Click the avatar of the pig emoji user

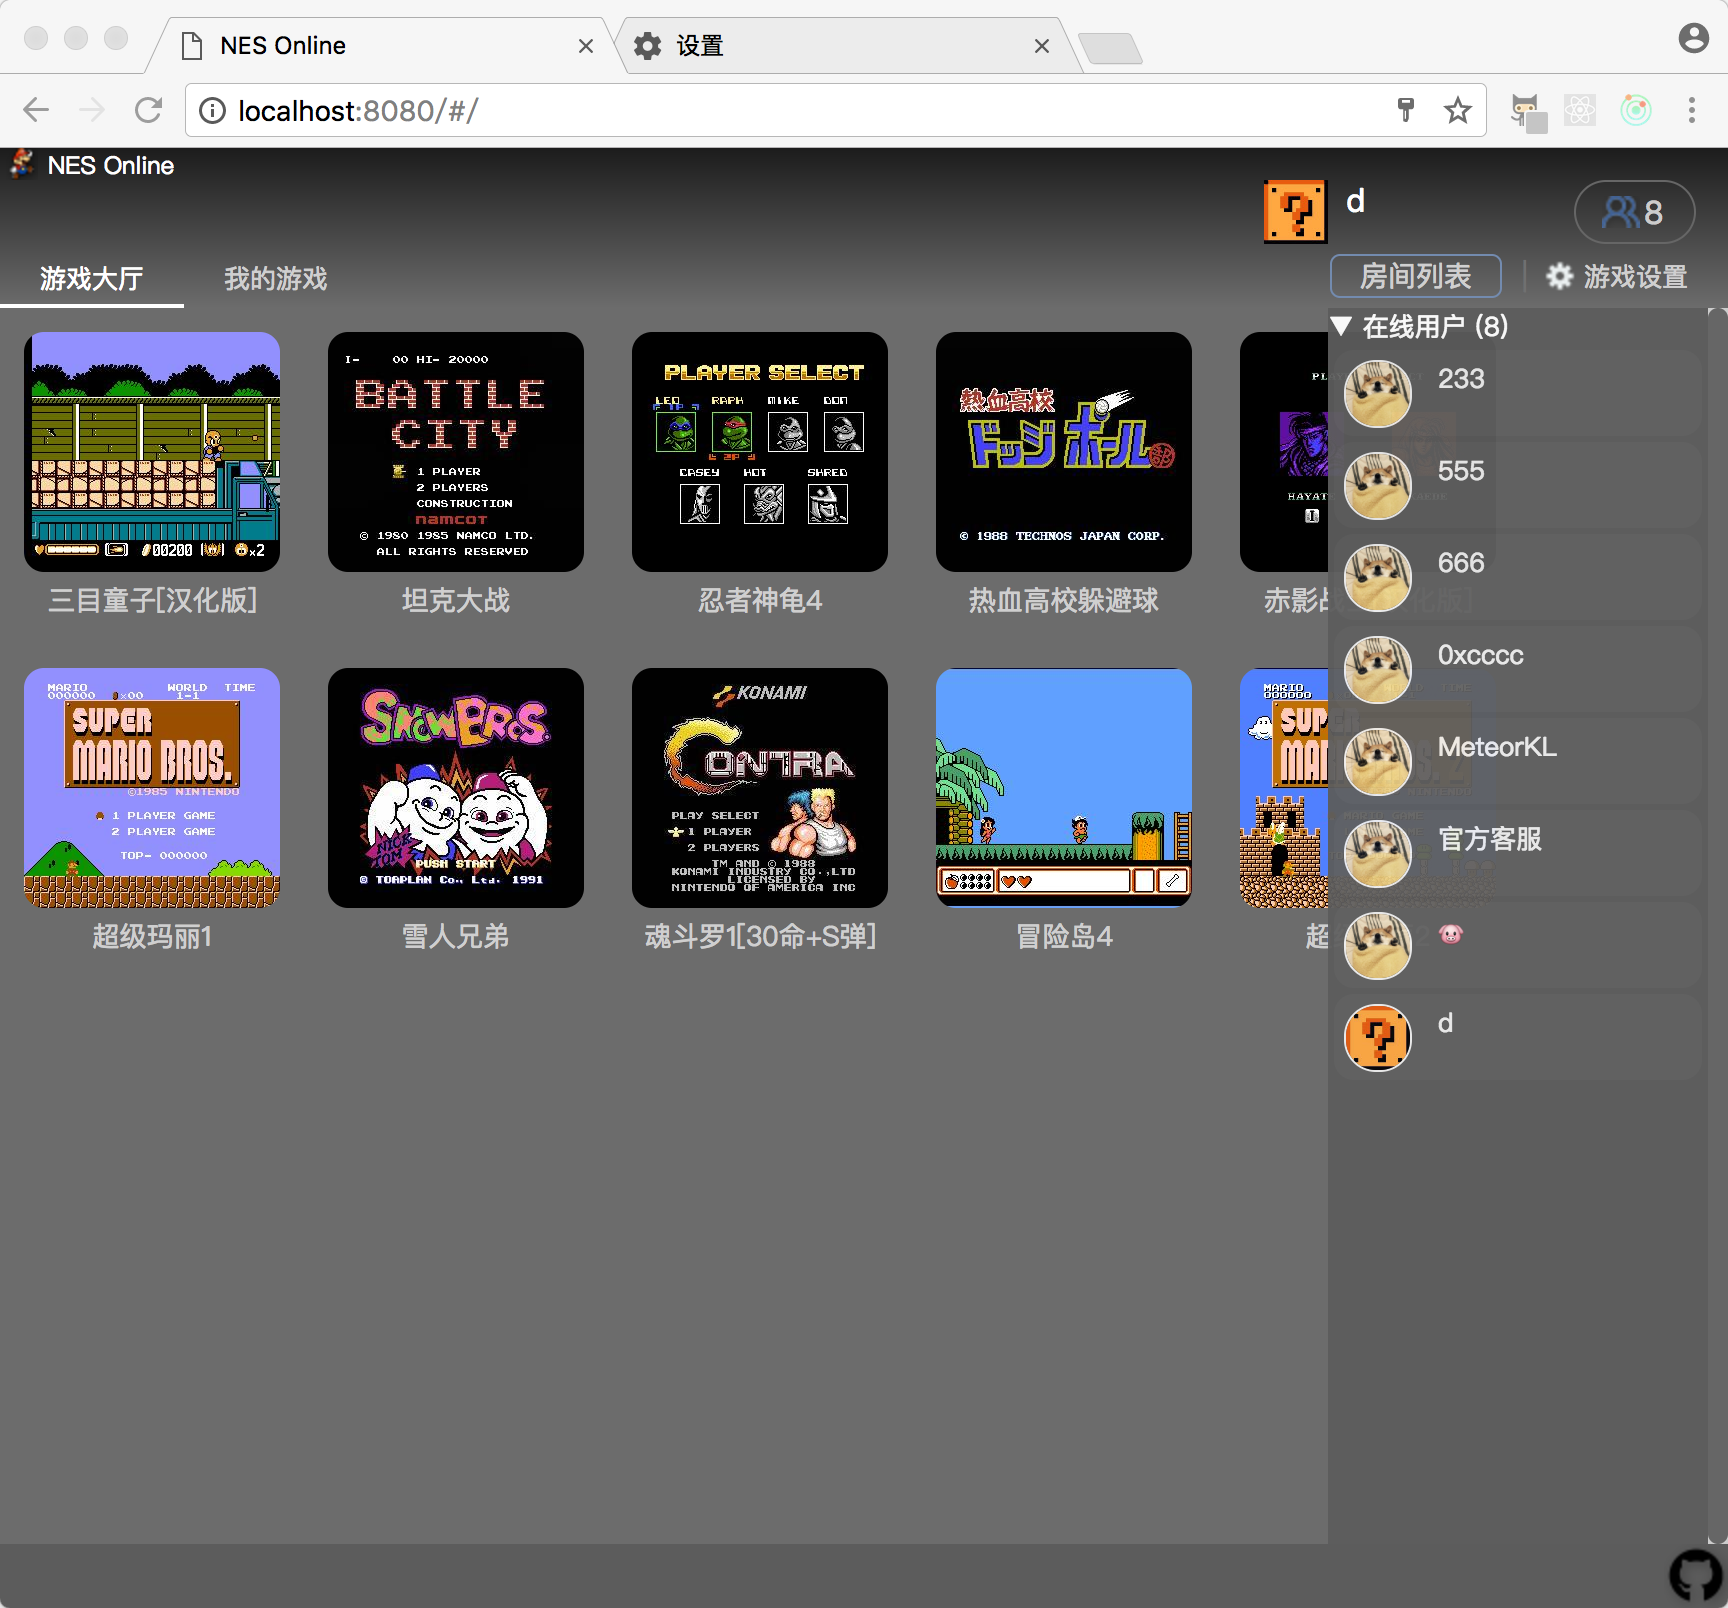coord(1378,946)
